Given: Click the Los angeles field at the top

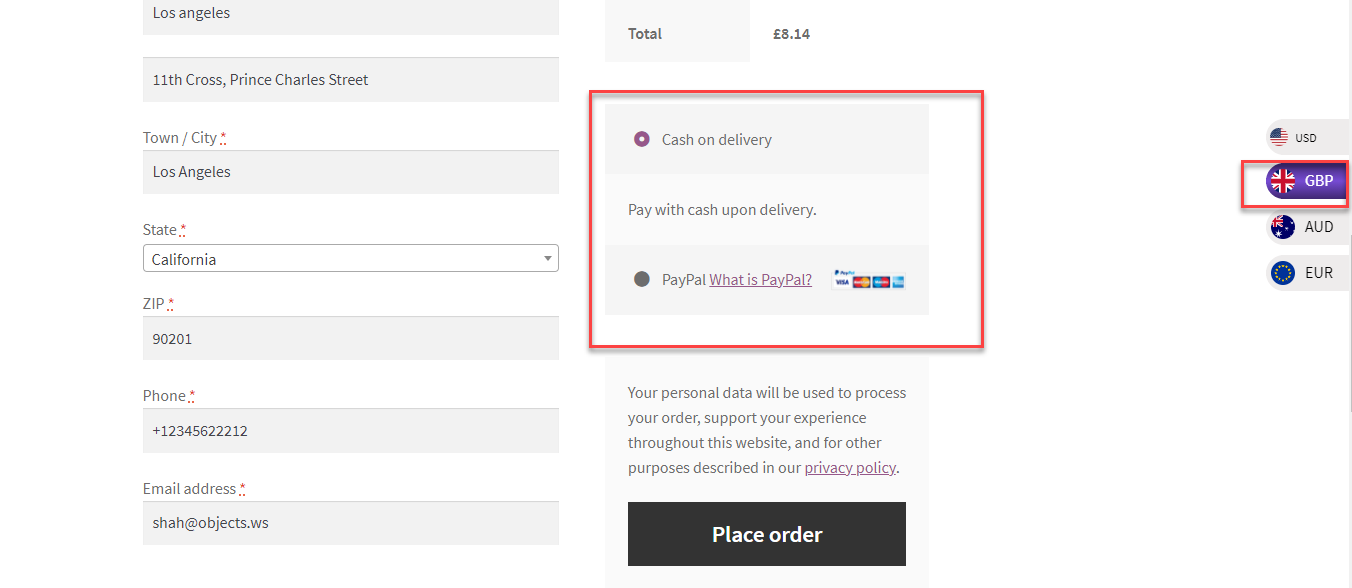Looking at the screenshot, I should coord(350,15).
